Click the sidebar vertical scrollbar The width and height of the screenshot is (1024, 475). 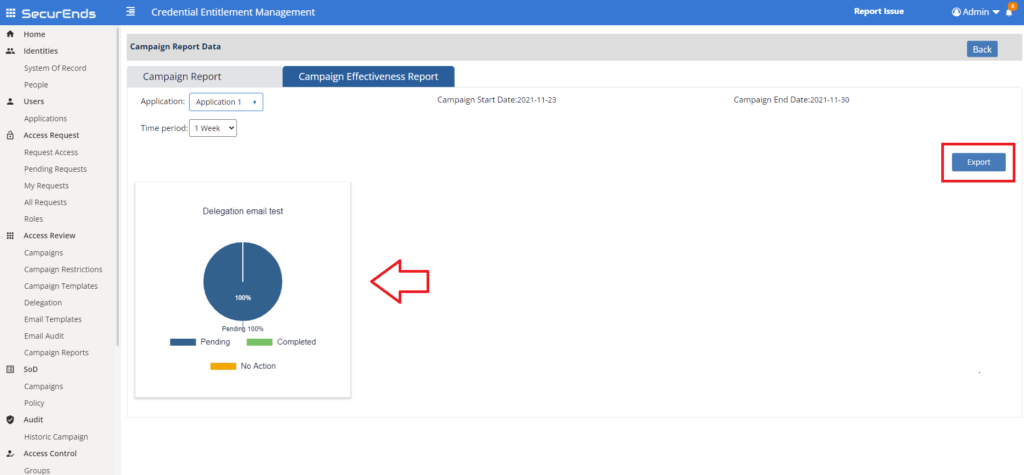click(x=118, y=186)
